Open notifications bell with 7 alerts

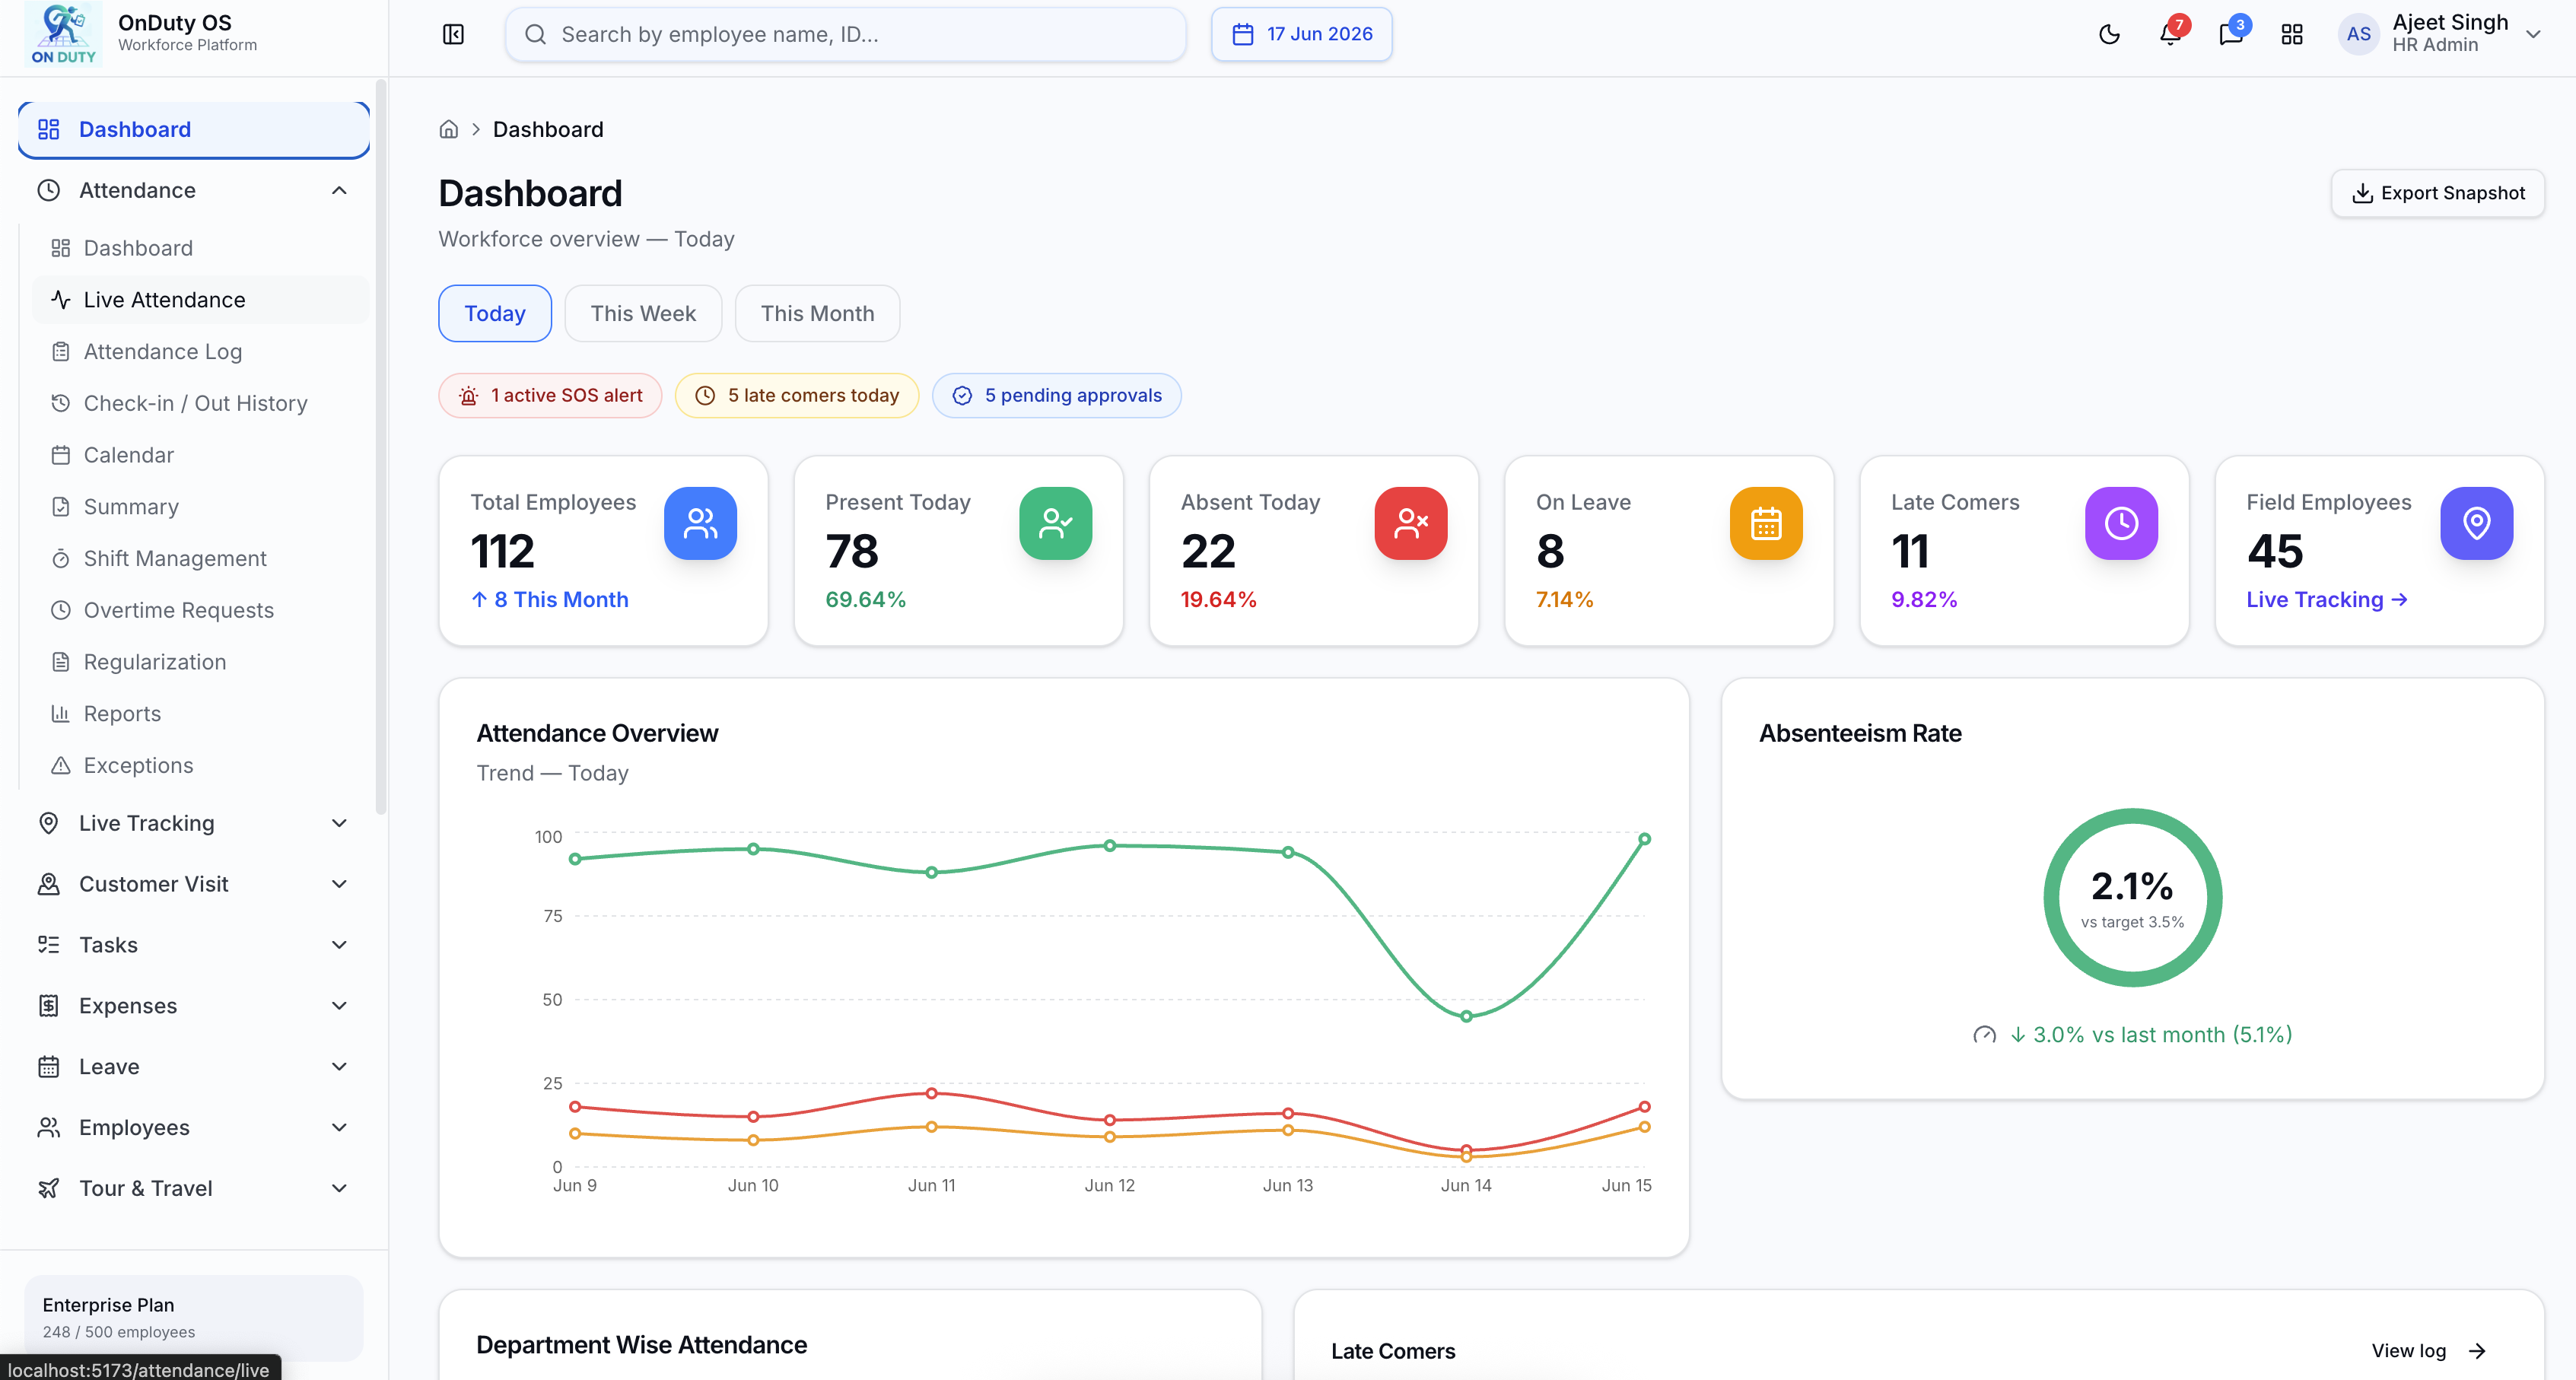point(2171,34)
